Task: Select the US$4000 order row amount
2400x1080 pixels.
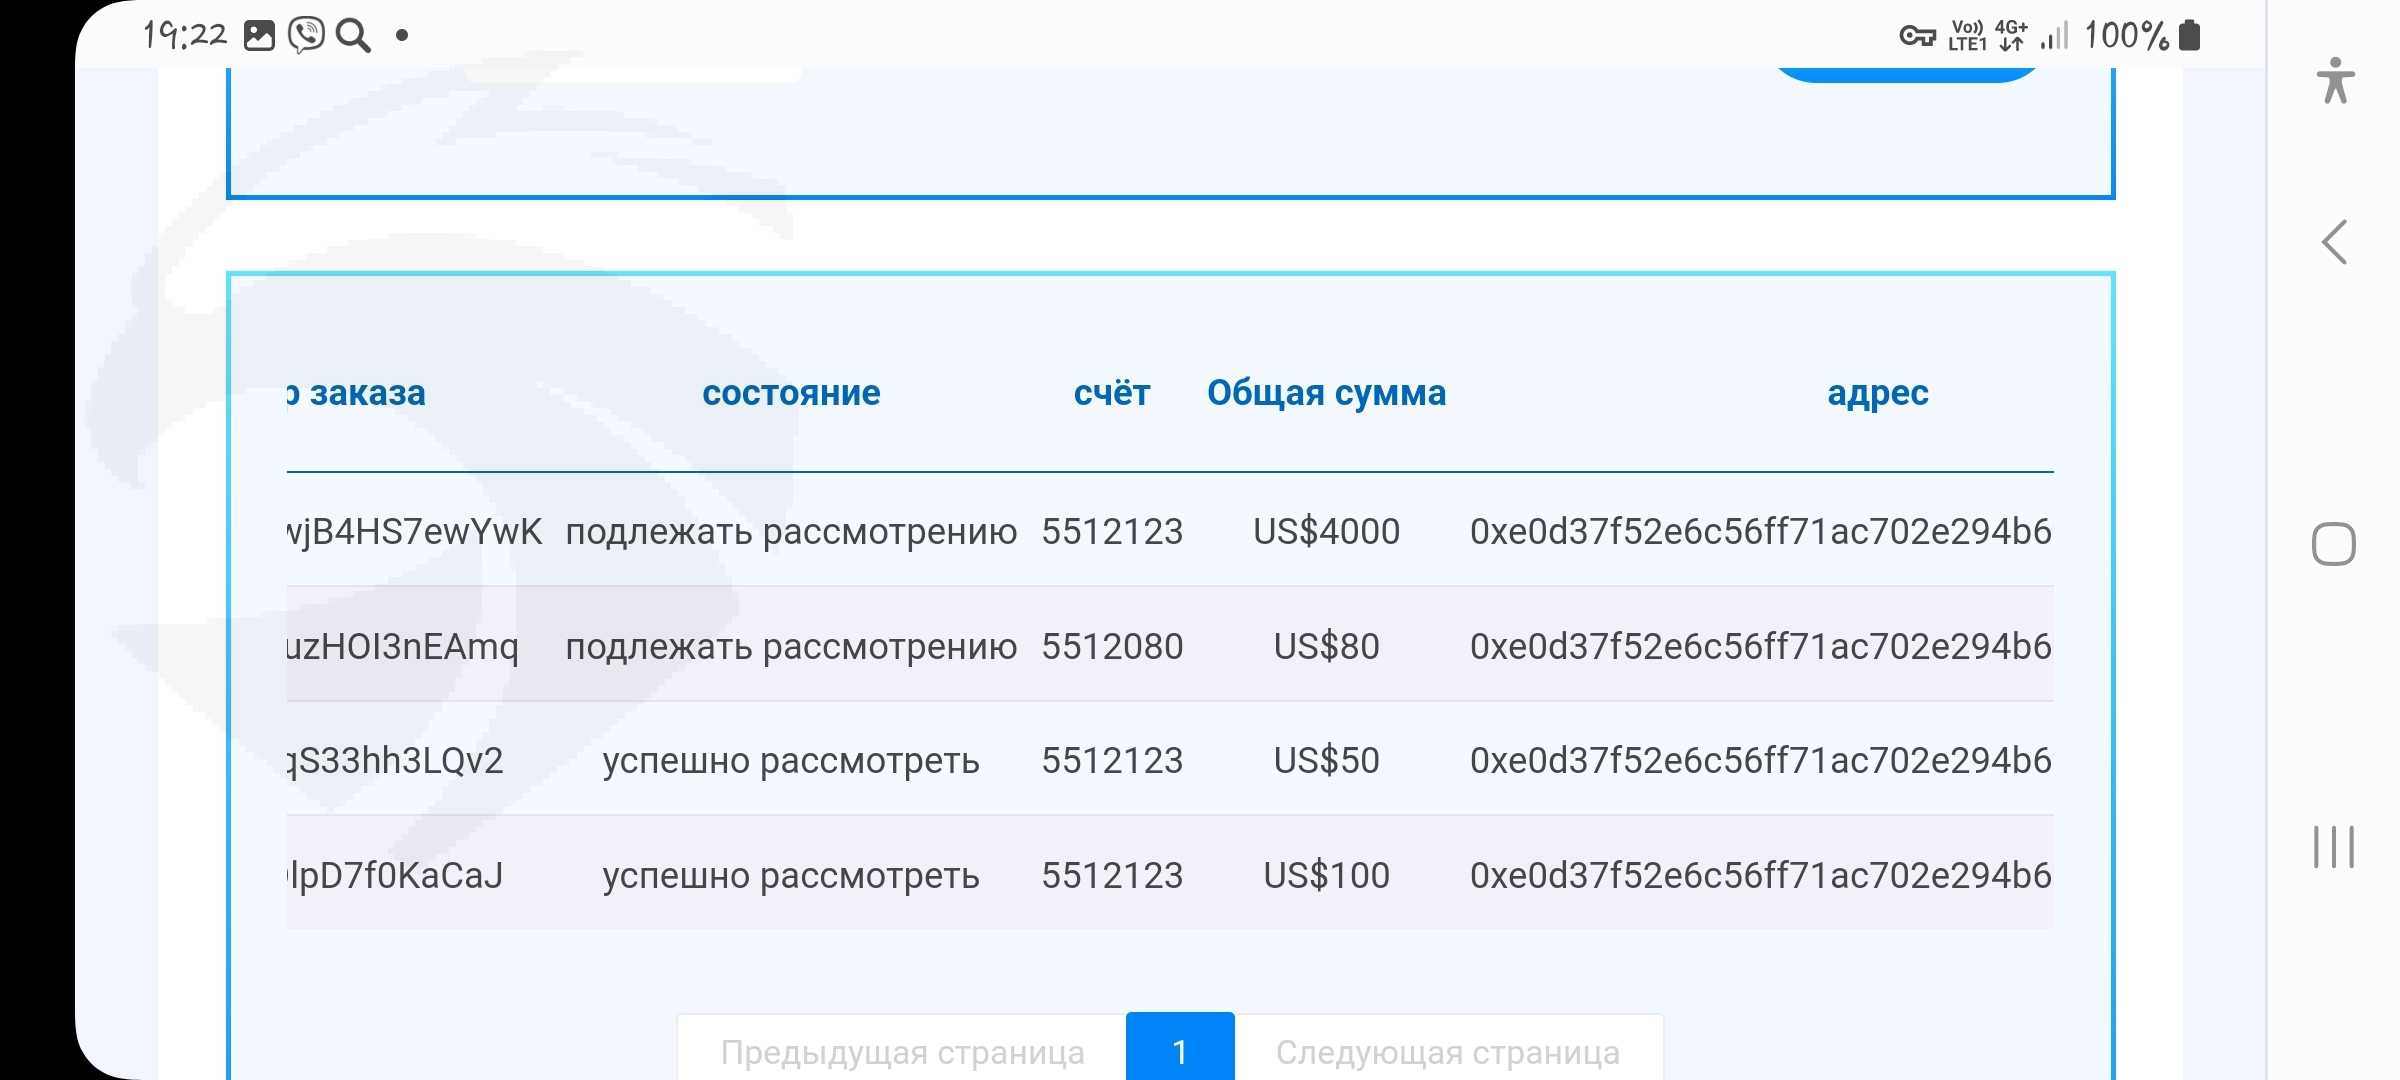Action: click(1326, 531)
